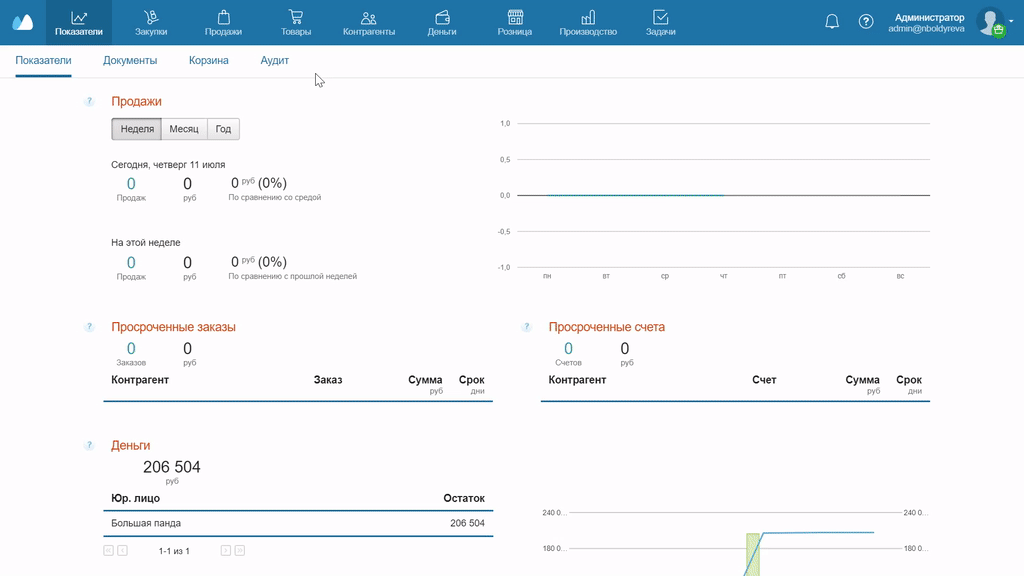The image size is (1024, 576).
Task: Open the Продажи sales section
Action: pyautogui.click(x=223, y=23)
